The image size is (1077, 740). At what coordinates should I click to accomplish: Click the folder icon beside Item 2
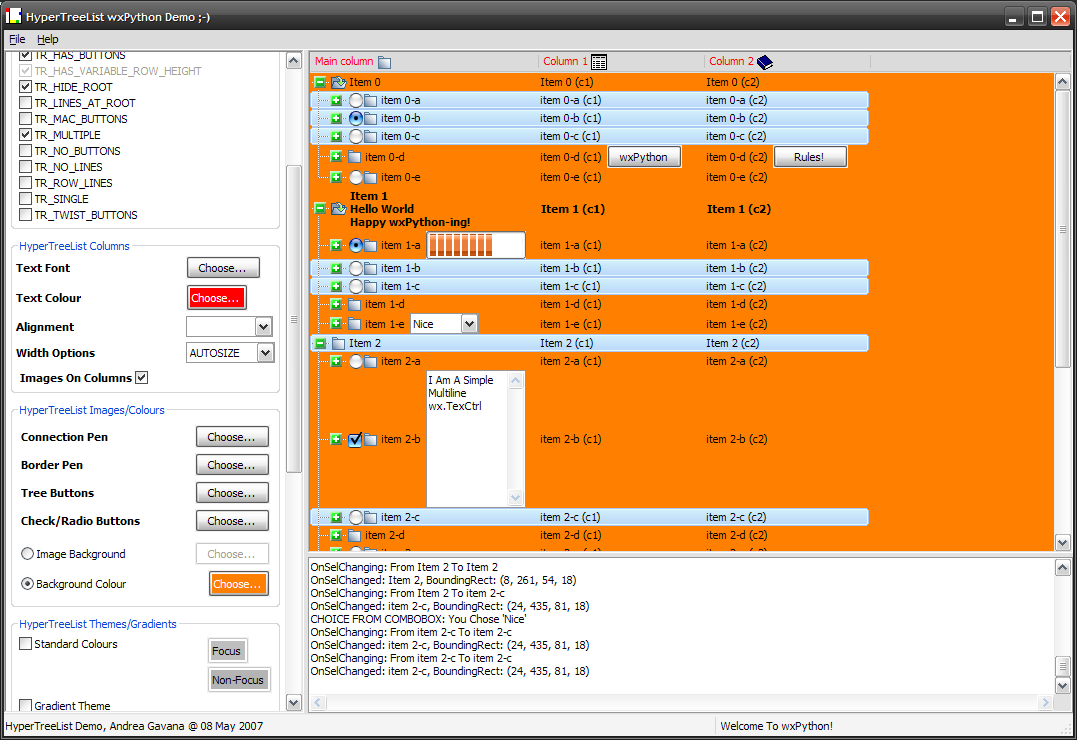338,343
